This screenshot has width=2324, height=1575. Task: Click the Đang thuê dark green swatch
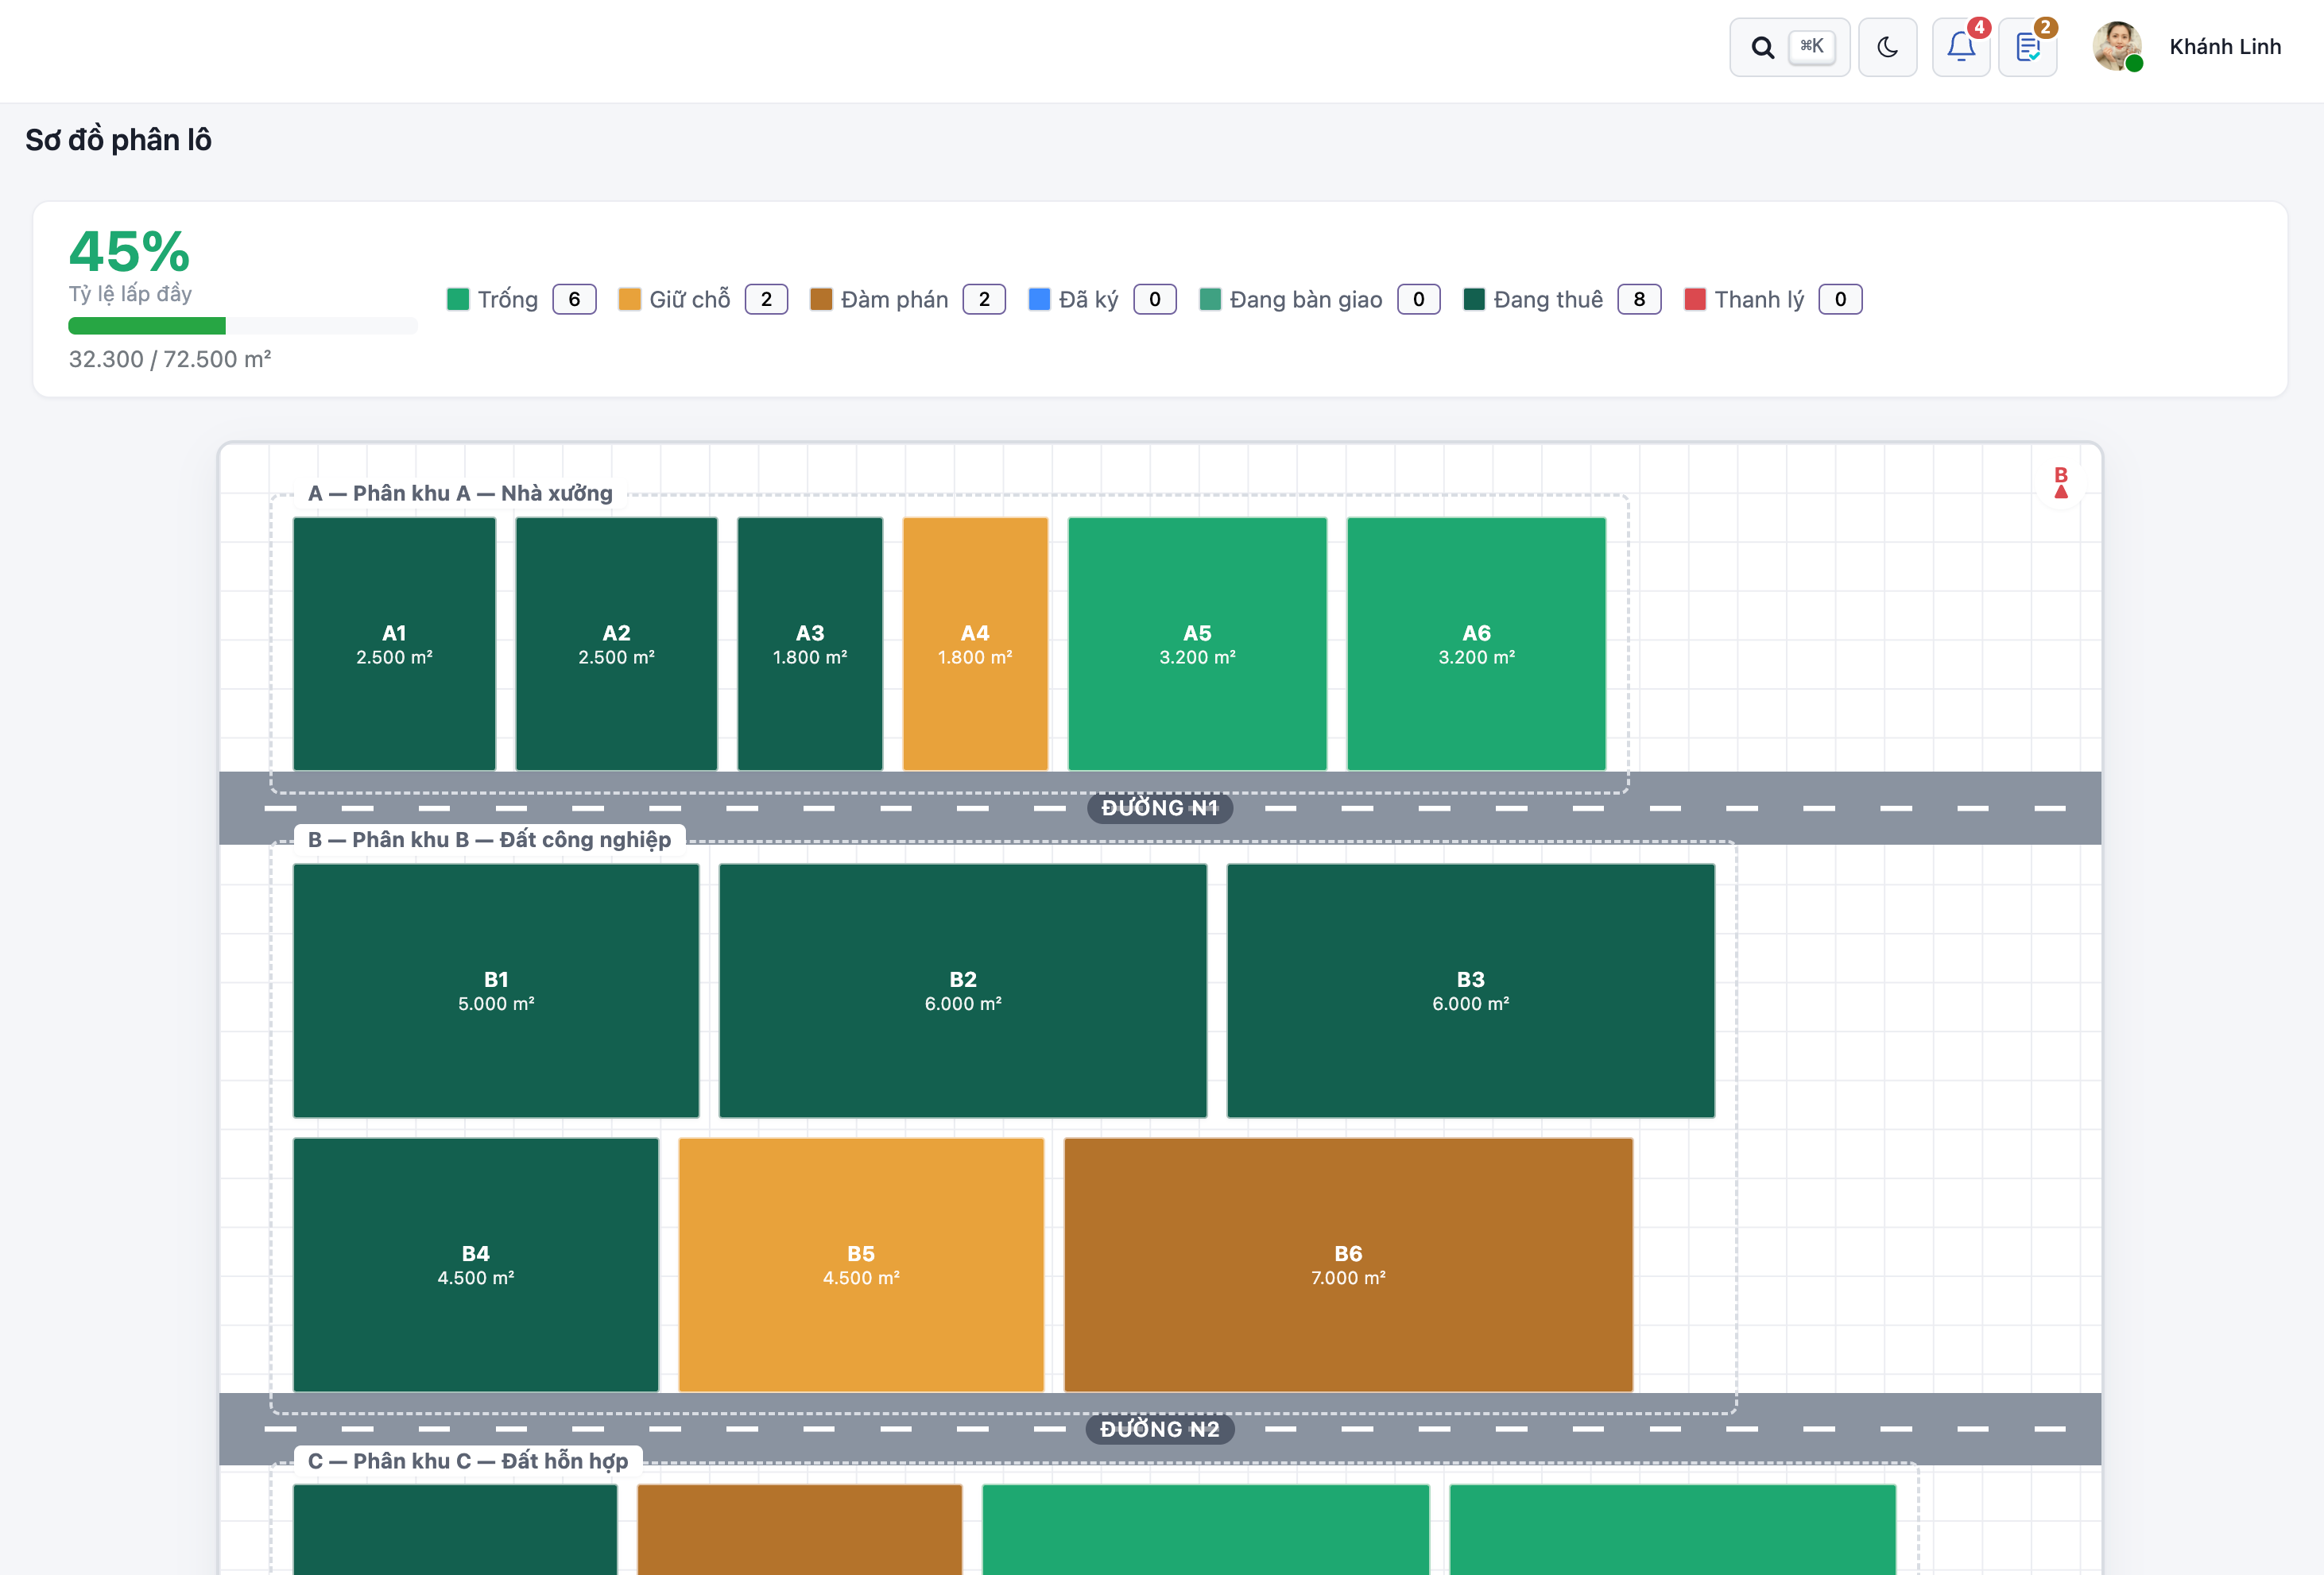point(1474,299)
